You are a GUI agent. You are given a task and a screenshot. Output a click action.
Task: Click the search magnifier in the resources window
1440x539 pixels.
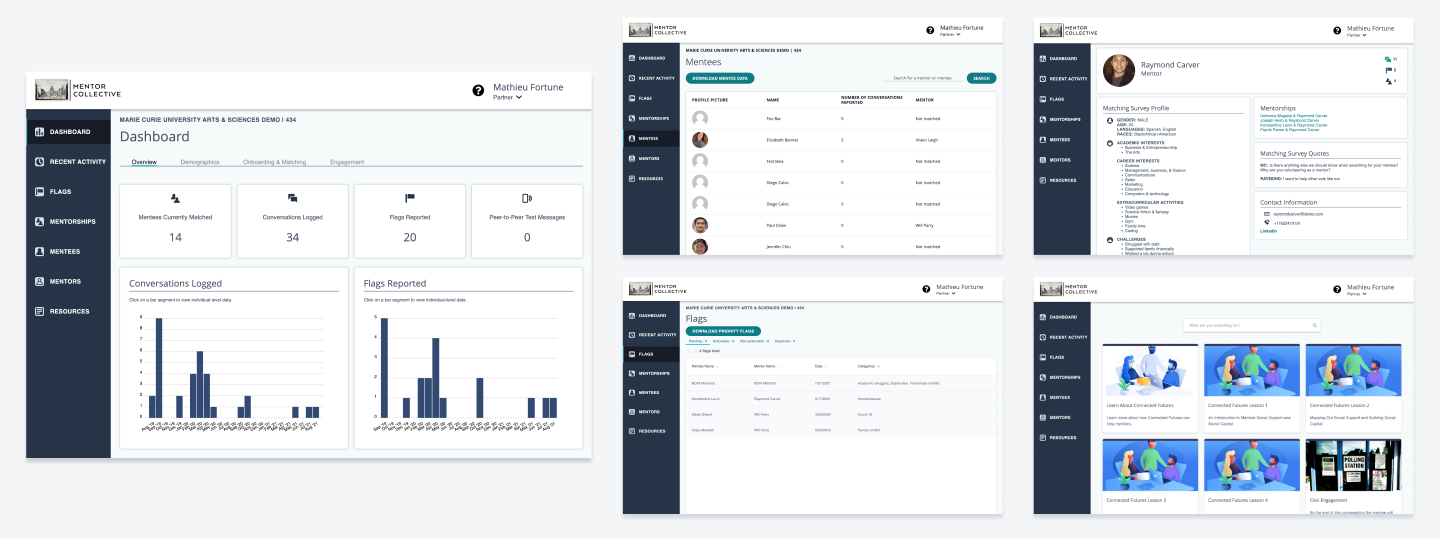[1315, 325]
